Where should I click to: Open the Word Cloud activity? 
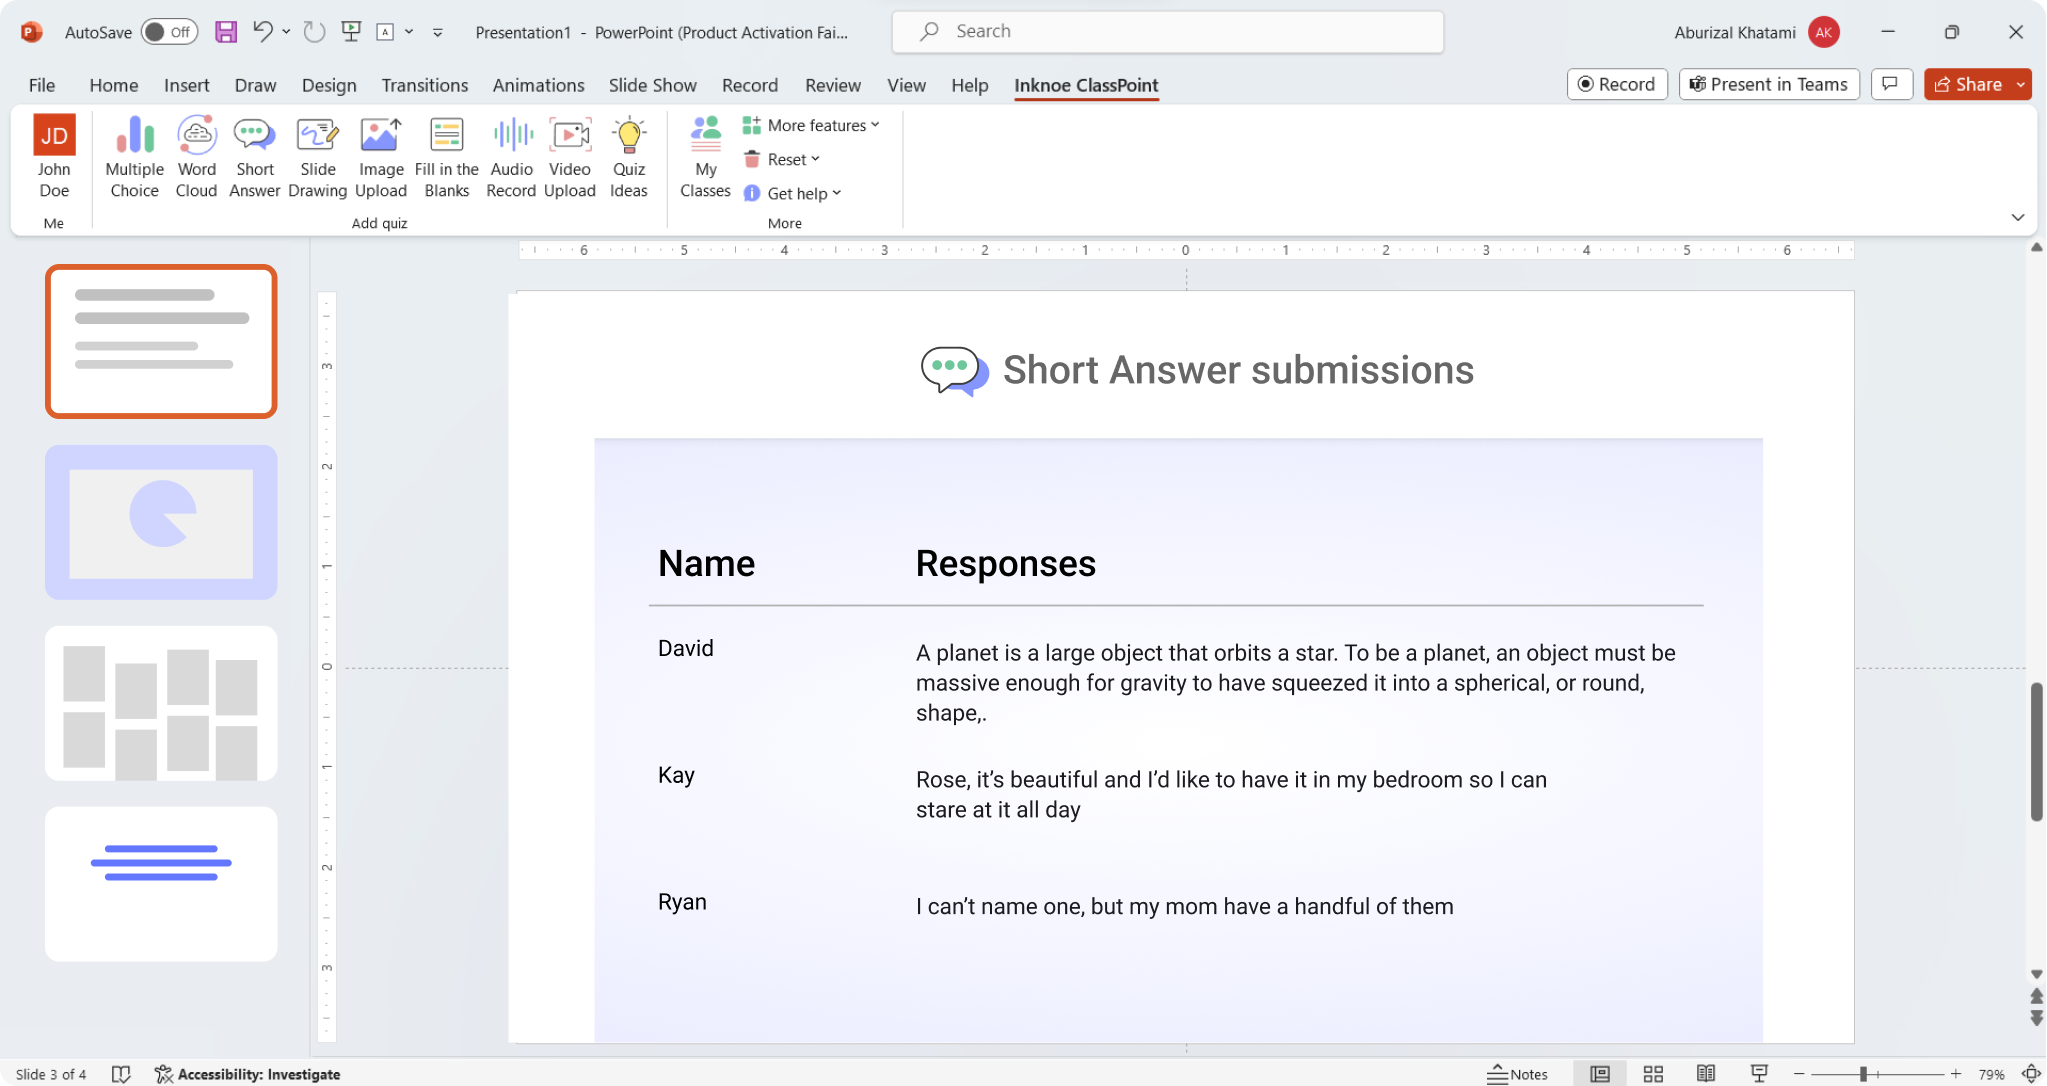point(196,155)
